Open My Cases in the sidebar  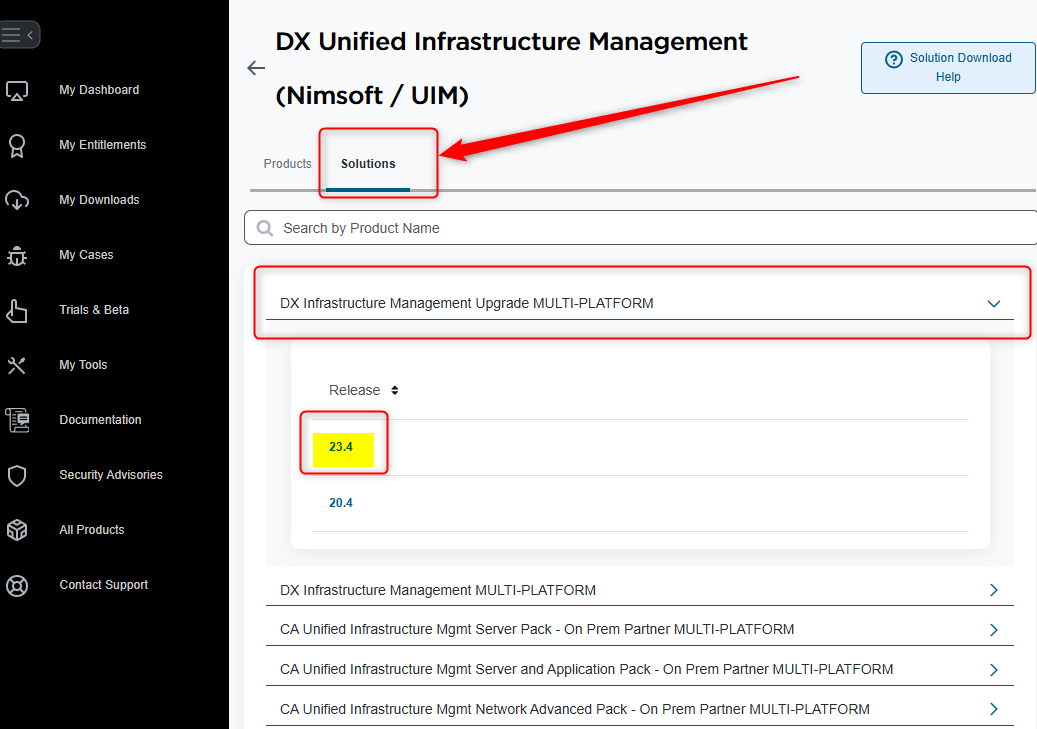(86, 255)
